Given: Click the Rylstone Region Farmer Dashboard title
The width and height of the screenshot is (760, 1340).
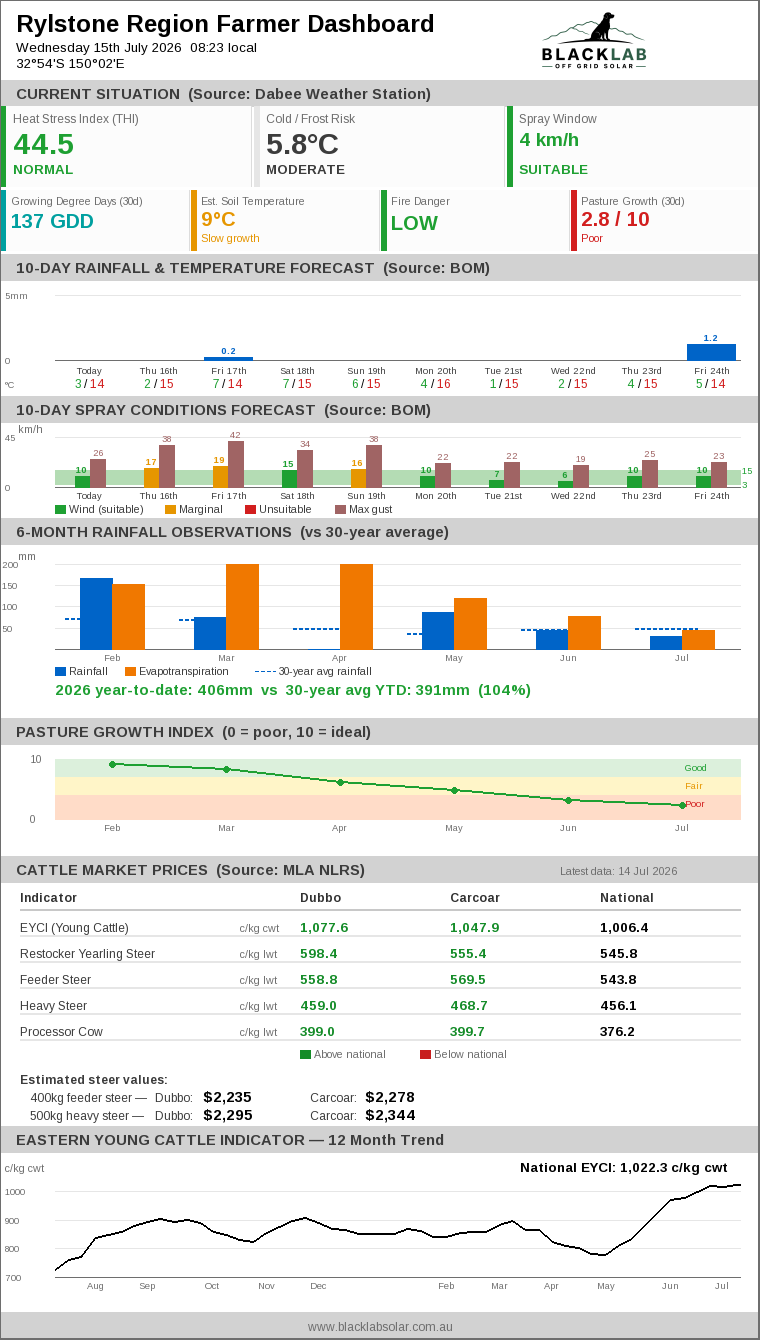Looking at the screenshot, I should (x=226, y=24).
